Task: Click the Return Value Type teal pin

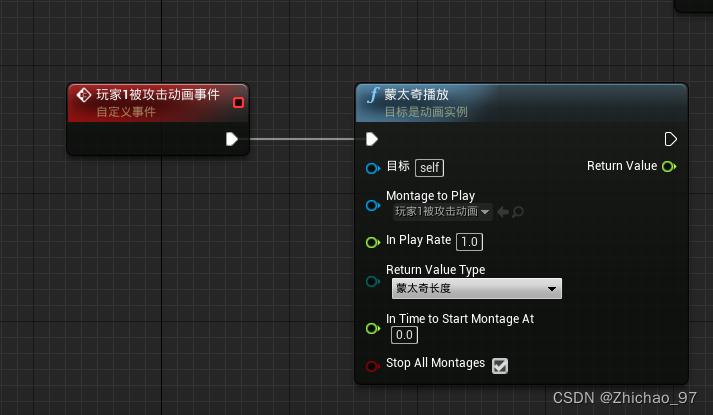Action: (373, 281)
